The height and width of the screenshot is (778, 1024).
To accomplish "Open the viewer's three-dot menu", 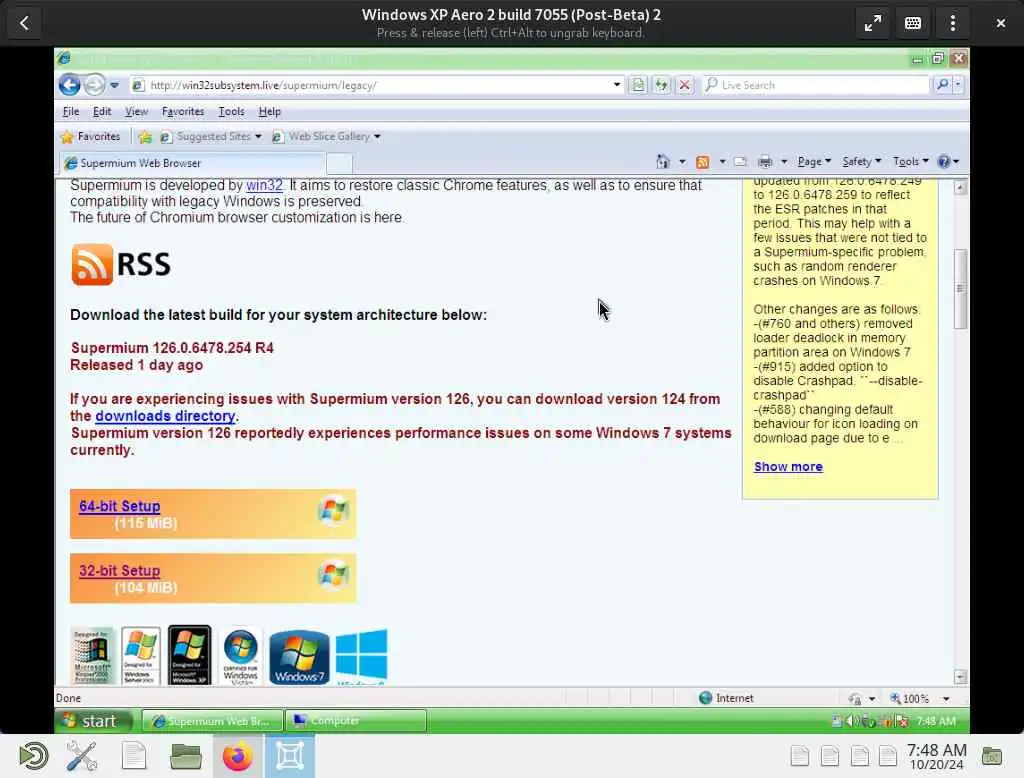I will tap(953, 24).
